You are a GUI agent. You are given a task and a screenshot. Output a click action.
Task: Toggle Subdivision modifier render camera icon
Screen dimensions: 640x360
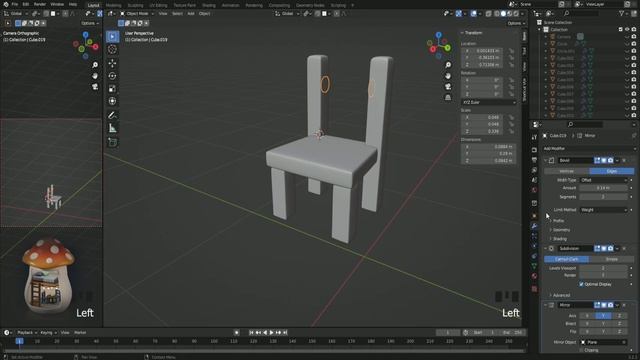610,248
